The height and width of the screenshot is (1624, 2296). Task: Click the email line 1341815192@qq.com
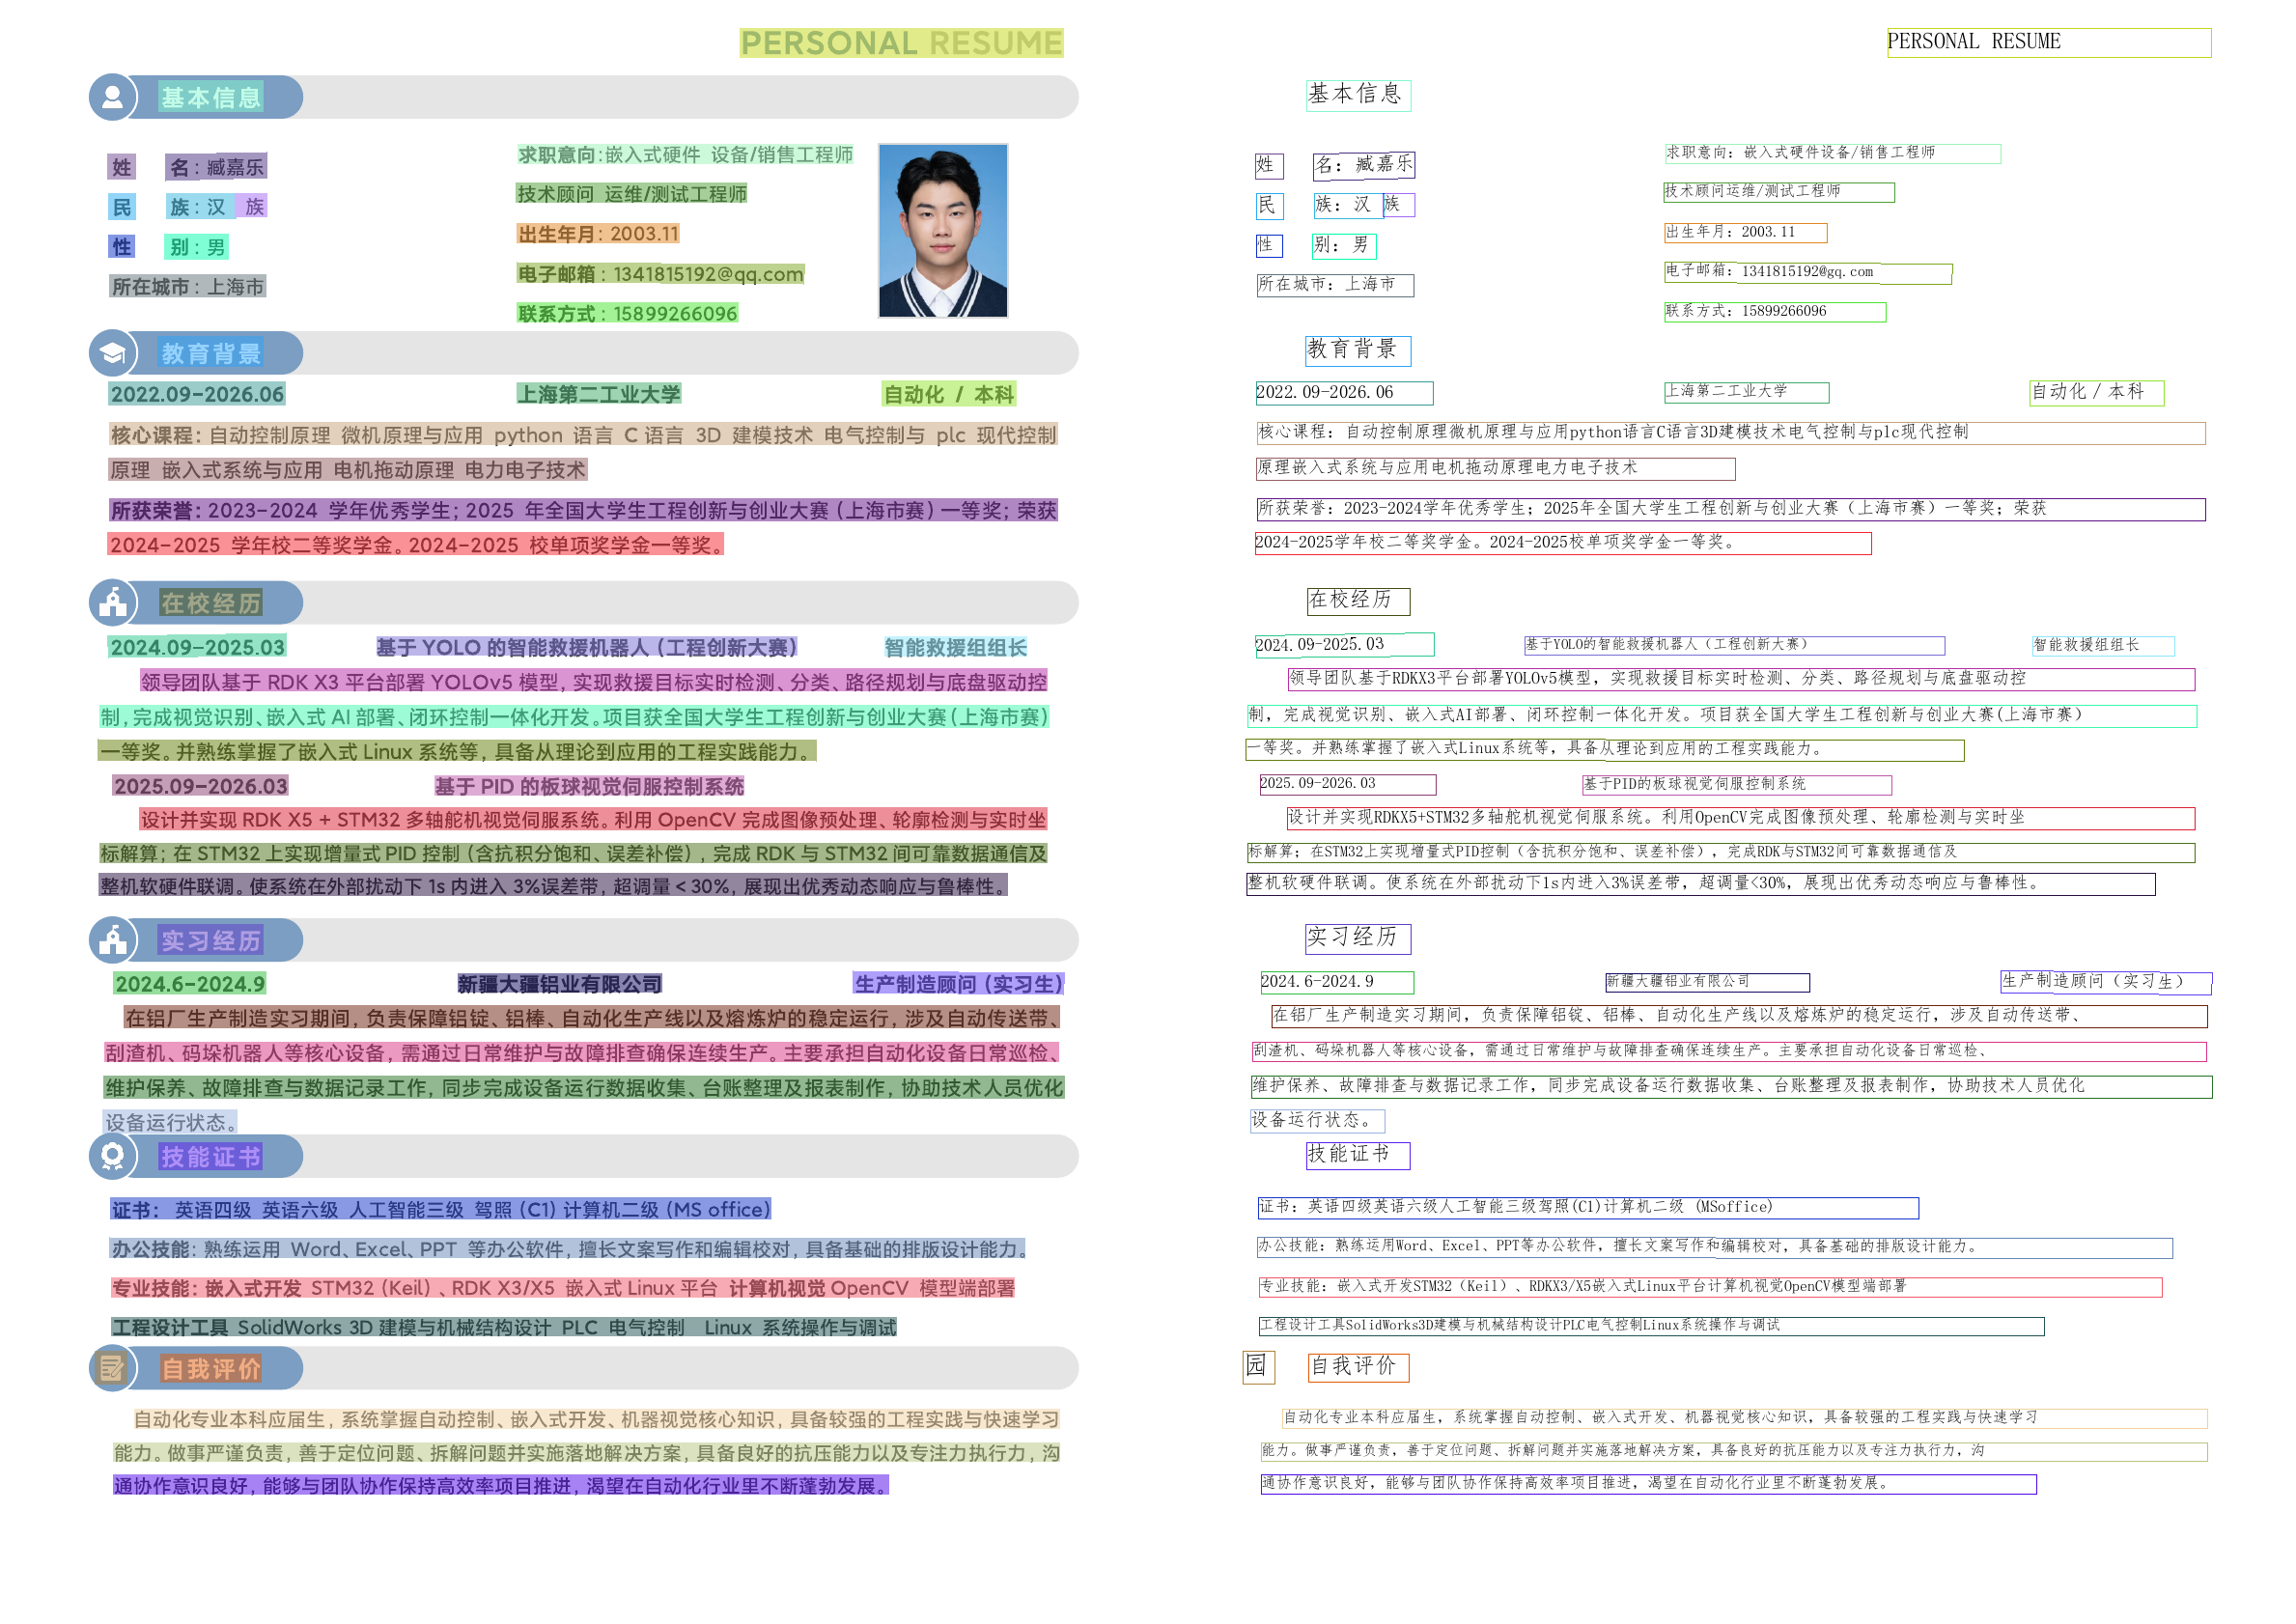pos(660,274)
